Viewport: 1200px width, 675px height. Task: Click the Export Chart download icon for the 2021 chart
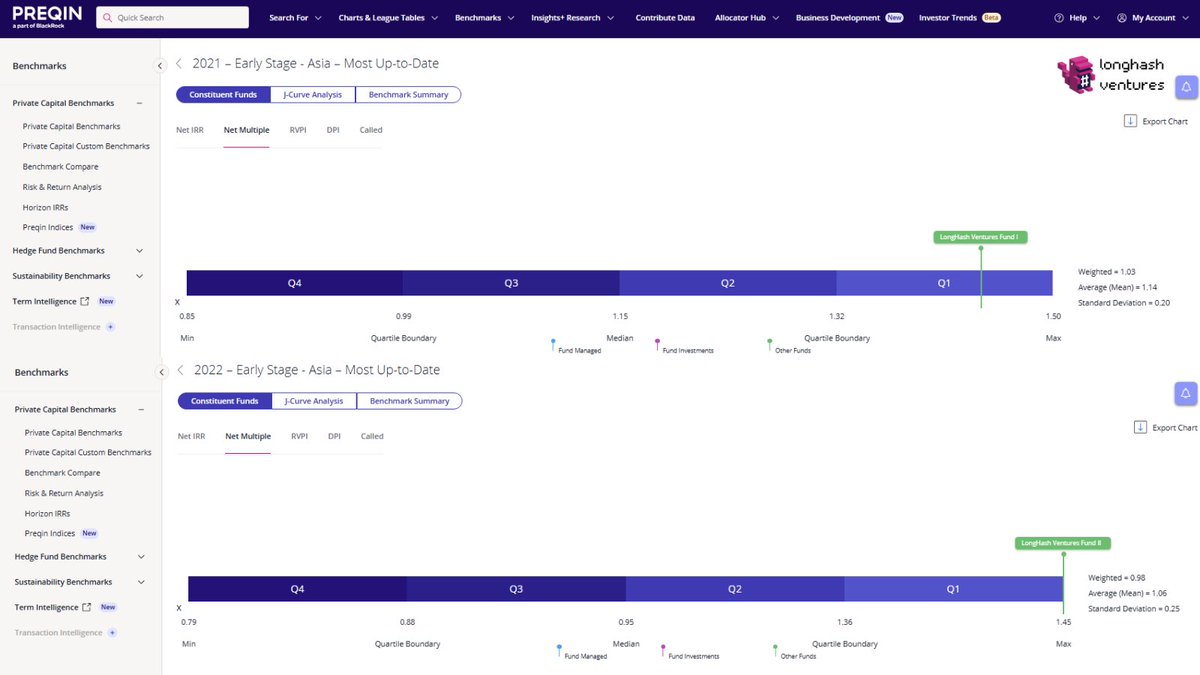click(x=1130, y=121)
